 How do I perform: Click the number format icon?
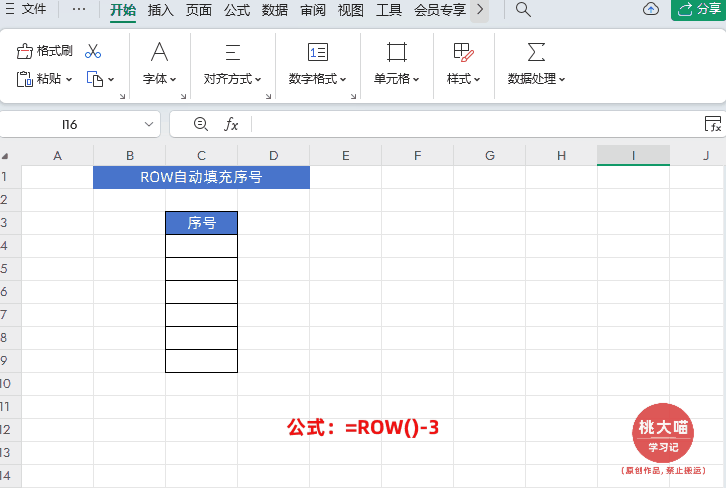(318, 52)
